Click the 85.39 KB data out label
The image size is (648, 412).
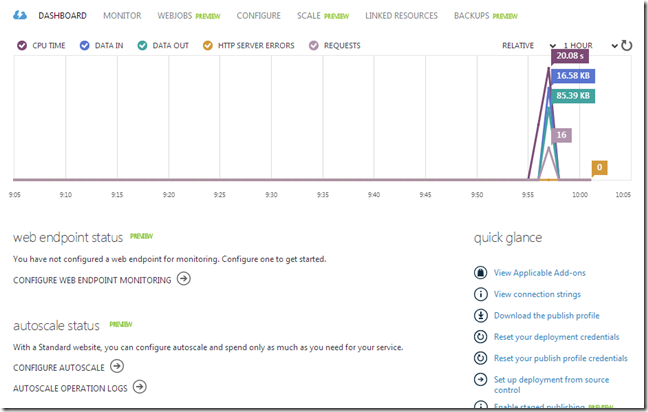point(573,96)
